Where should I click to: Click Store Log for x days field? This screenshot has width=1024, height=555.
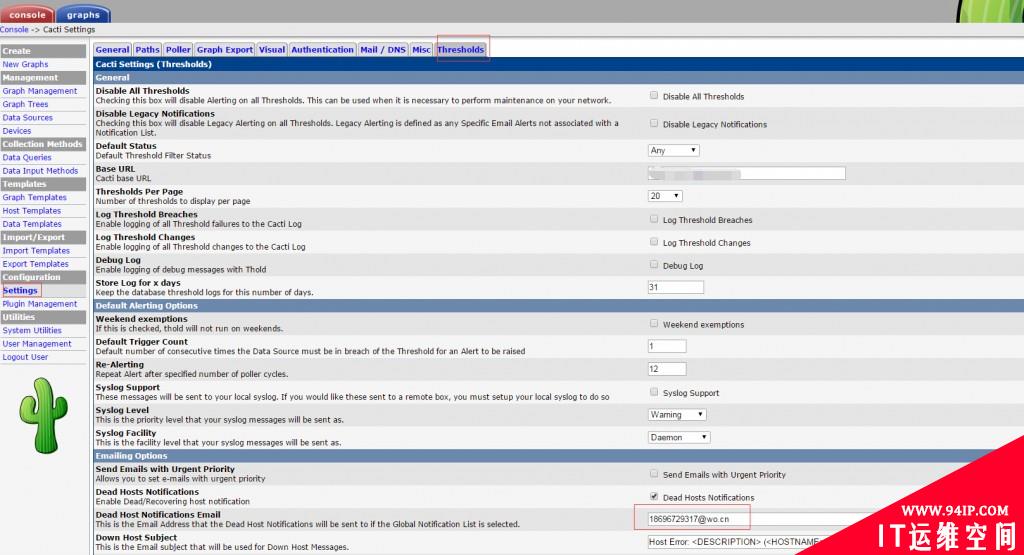675,287
